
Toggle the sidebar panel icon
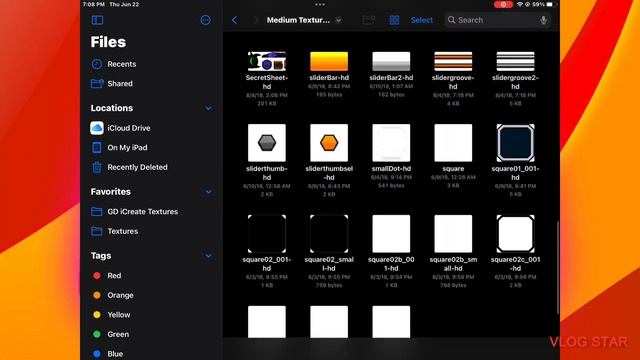[97, 20]
